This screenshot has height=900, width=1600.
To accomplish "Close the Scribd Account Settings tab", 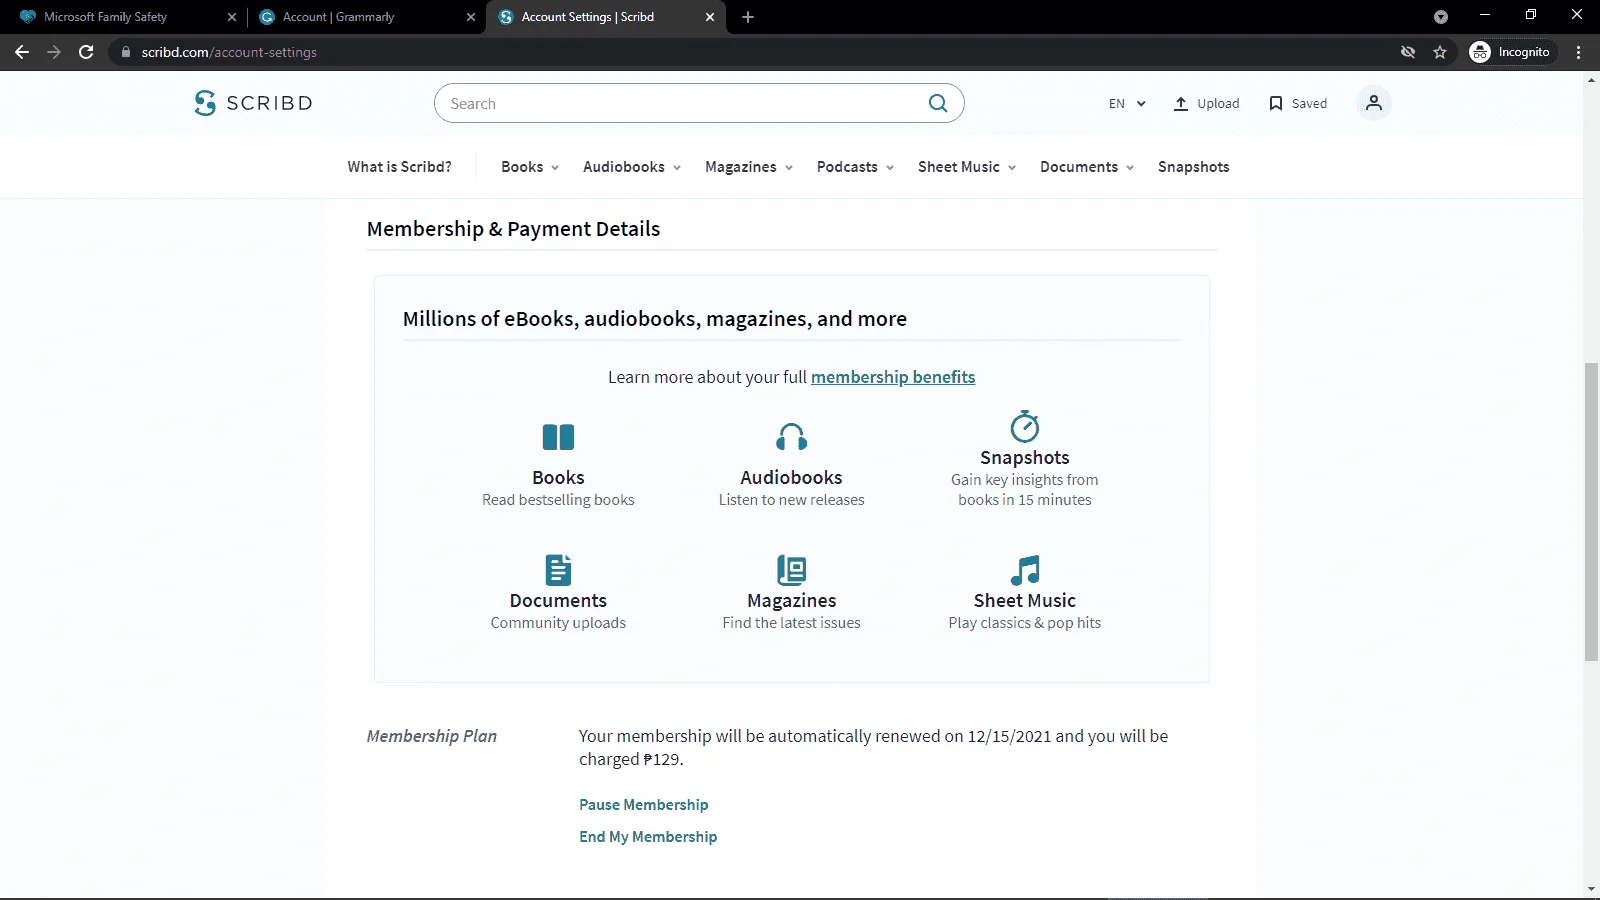I will point(710,17).
